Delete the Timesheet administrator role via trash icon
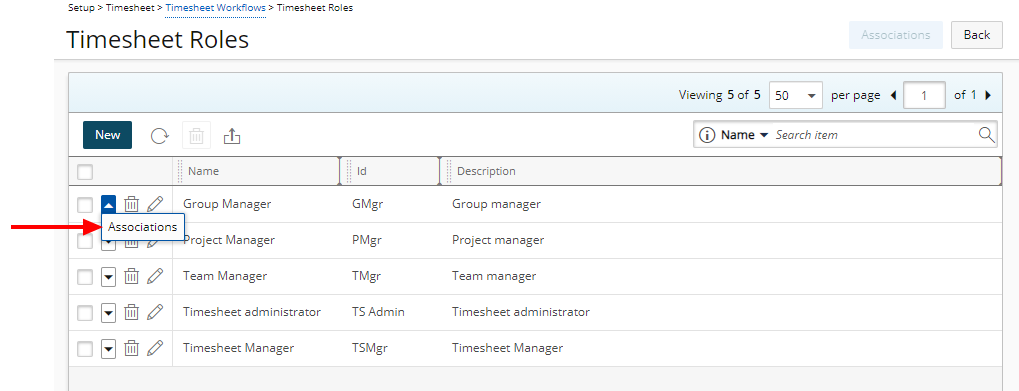This screenshot has width=1019, height=391. [132, 312]
